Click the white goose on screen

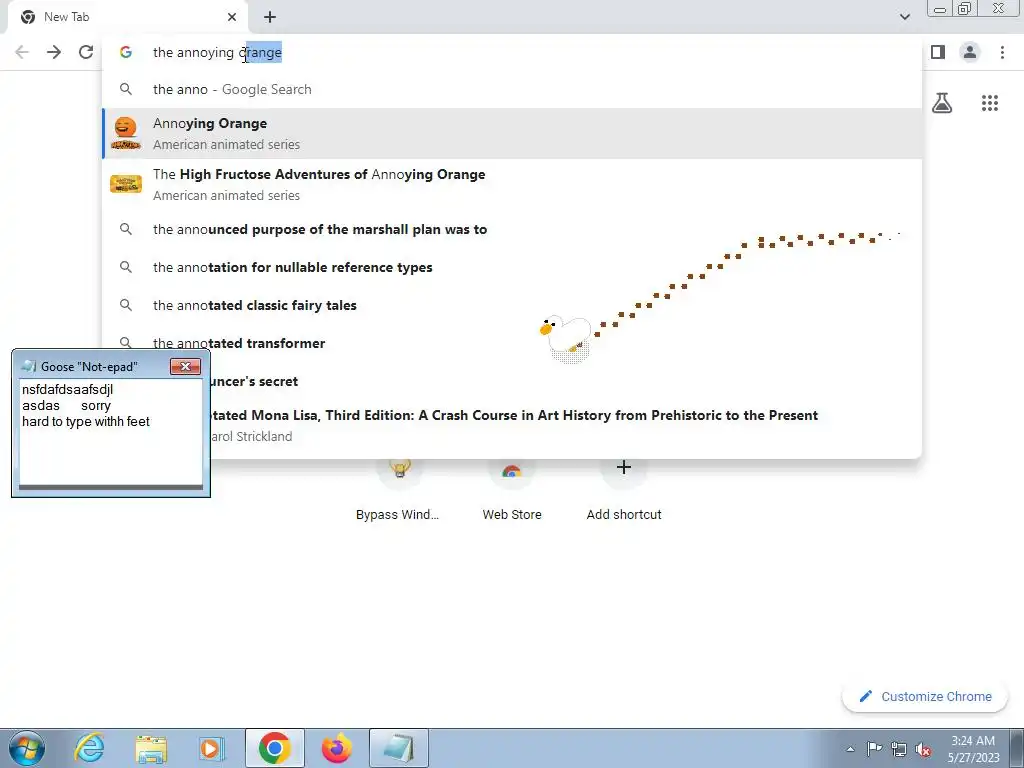[567, 336]
